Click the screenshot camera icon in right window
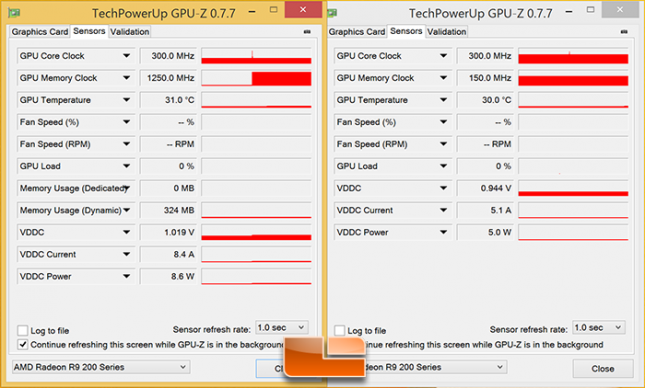 624,32
